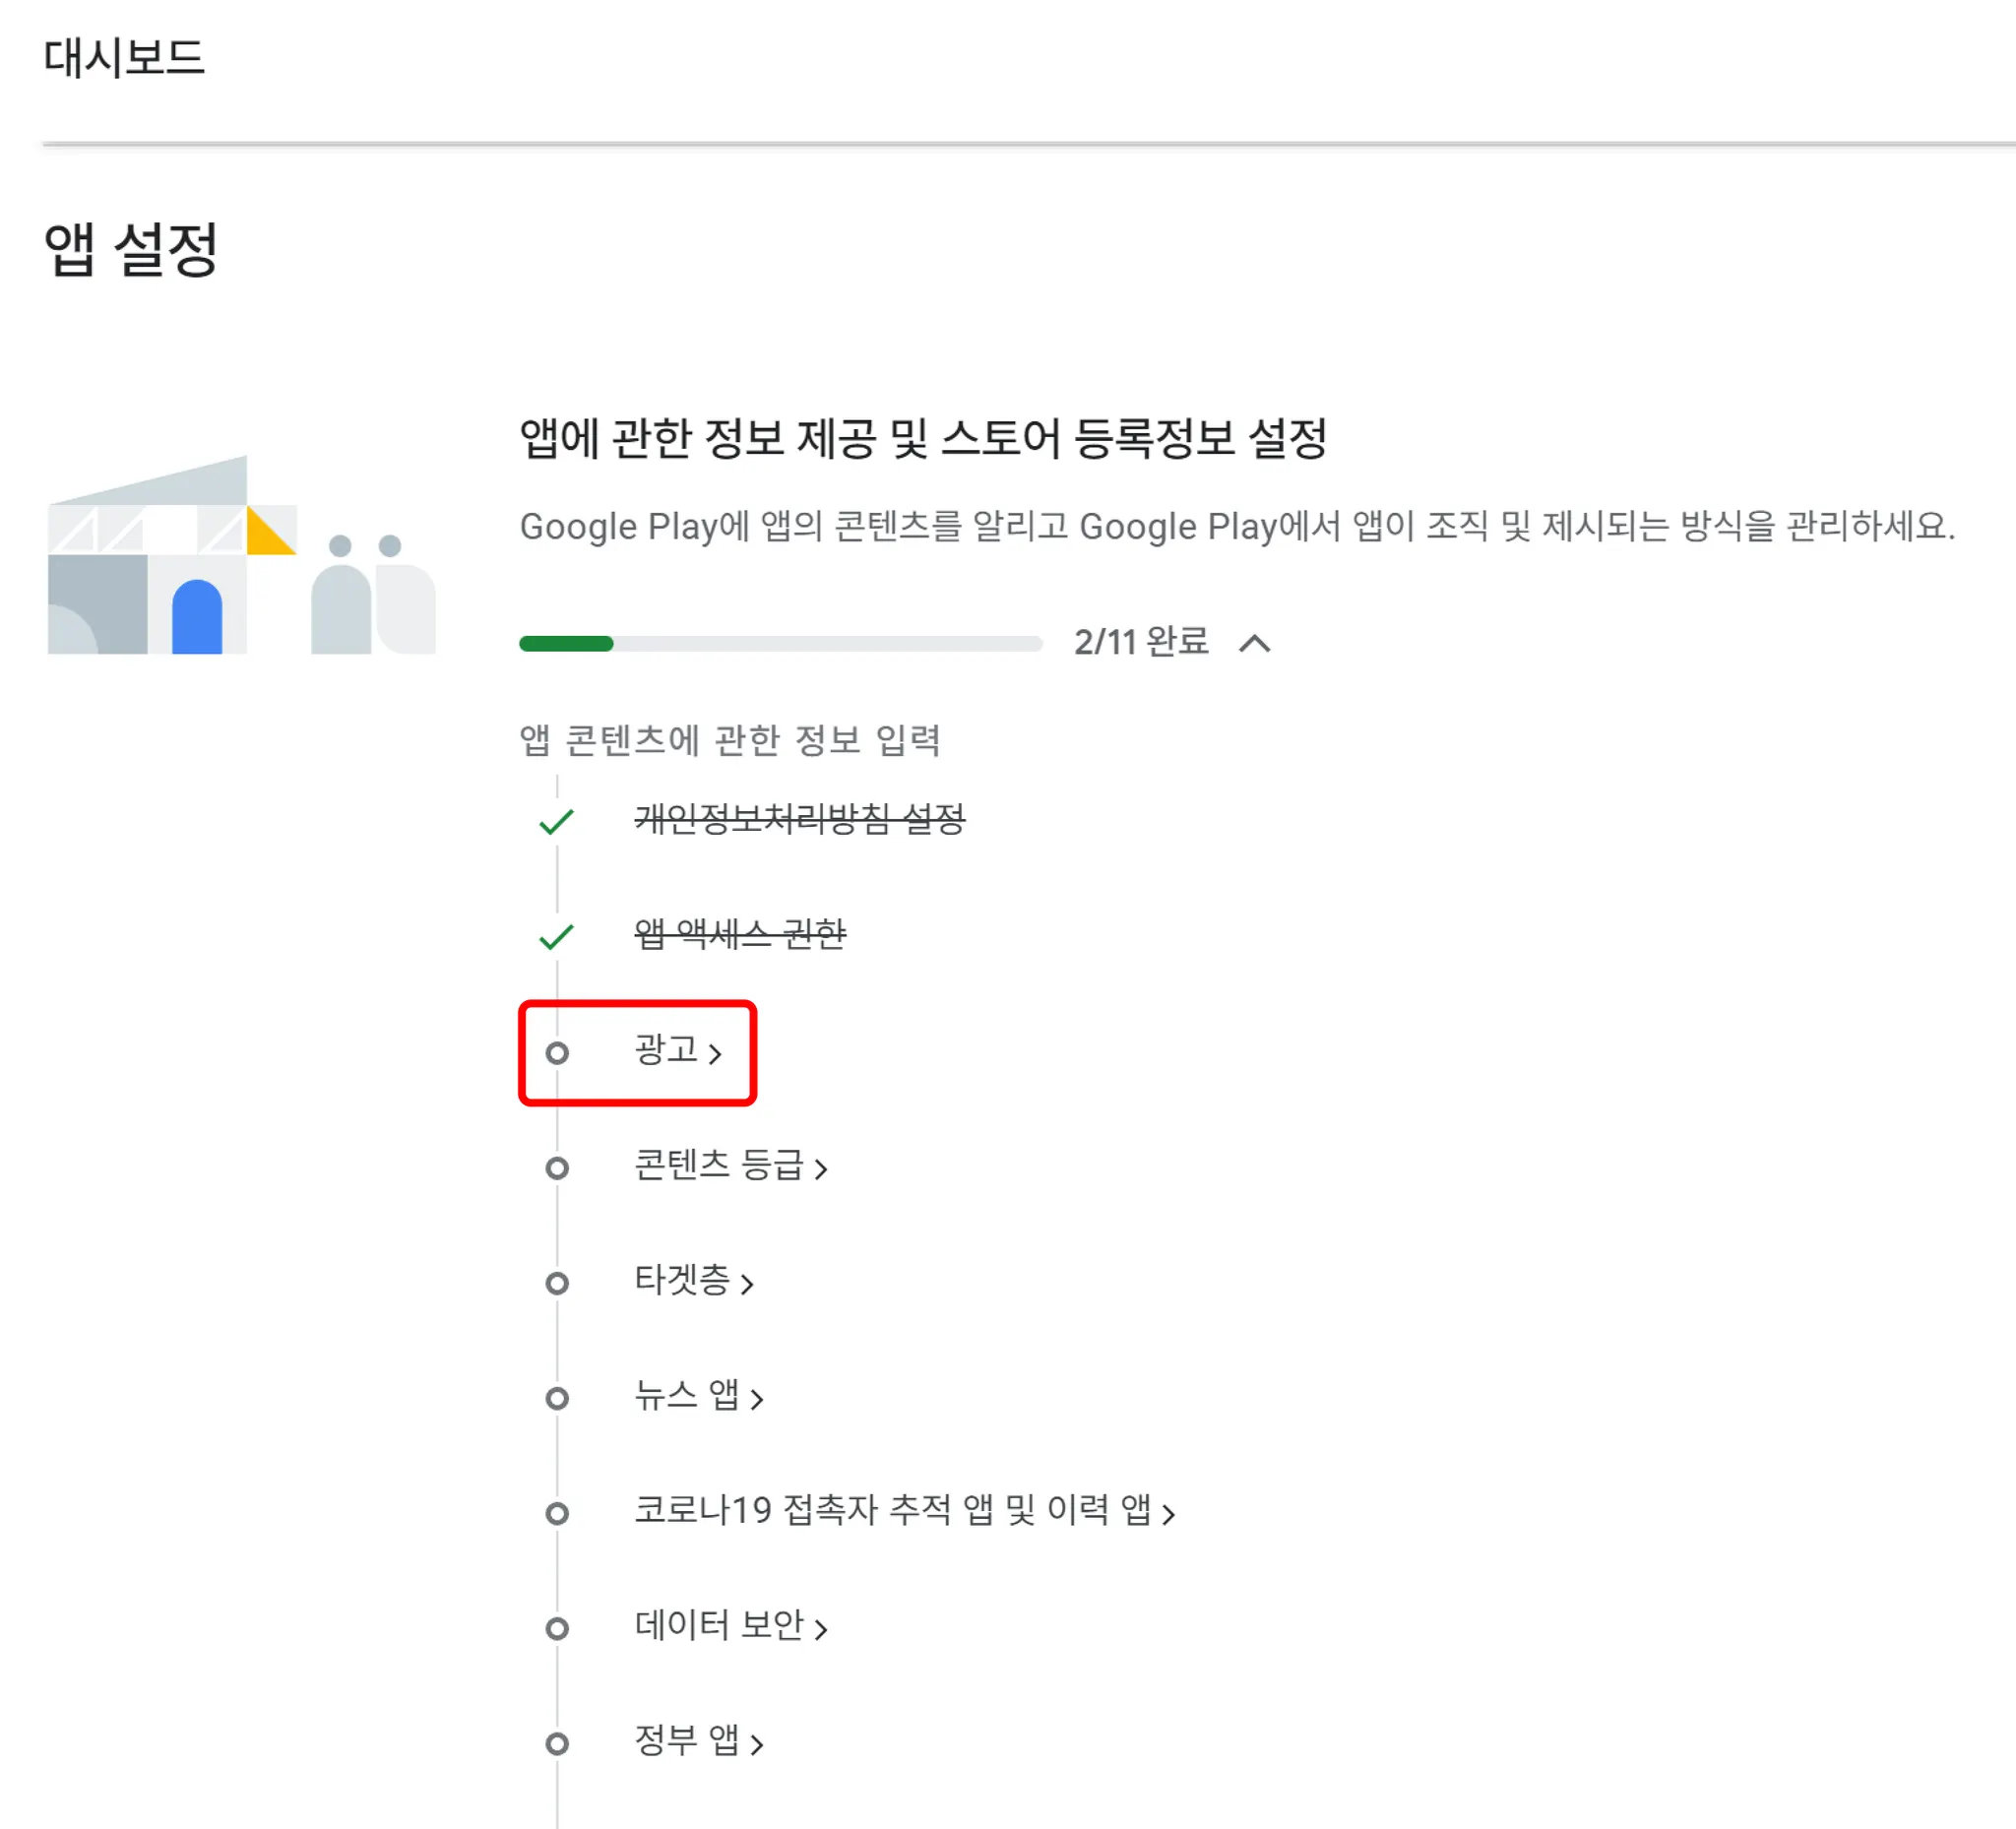The image size is (2016, 1829).
Task: Collapse the 2/11 완료 task list chevron
Action: (x=1254, y=643)
